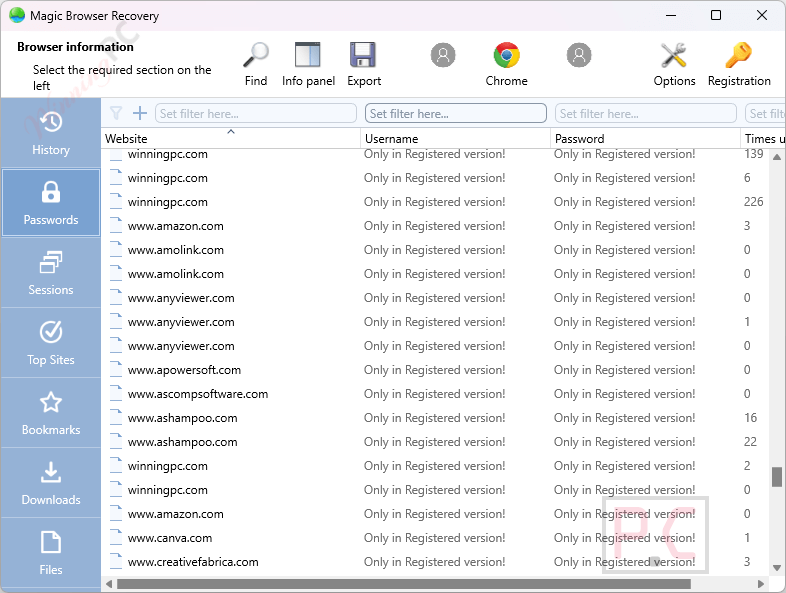The image size is (786, 593).
Task: Click the vertical scrollbar thumb
Action: point(776,477)
